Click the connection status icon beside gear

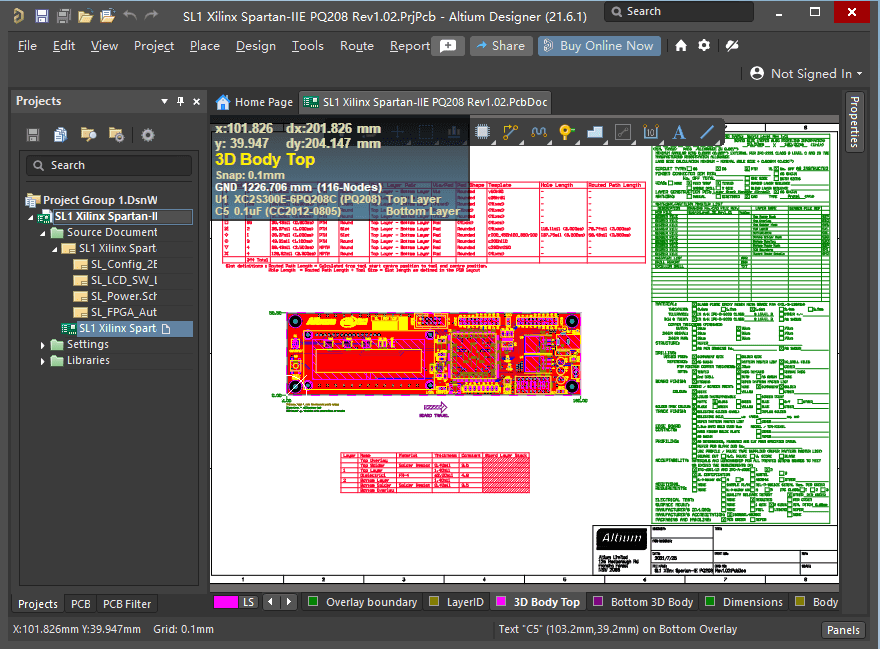coord(732,45)
